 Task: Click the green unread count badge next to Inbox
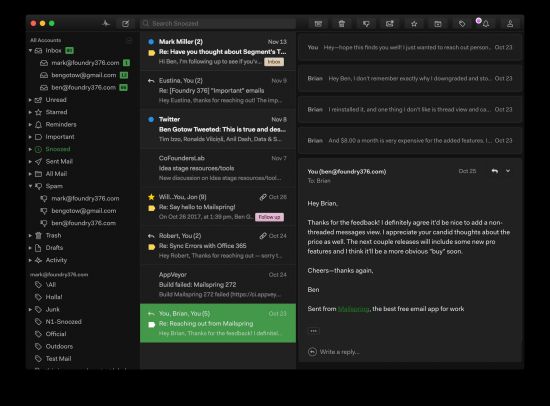69,51
